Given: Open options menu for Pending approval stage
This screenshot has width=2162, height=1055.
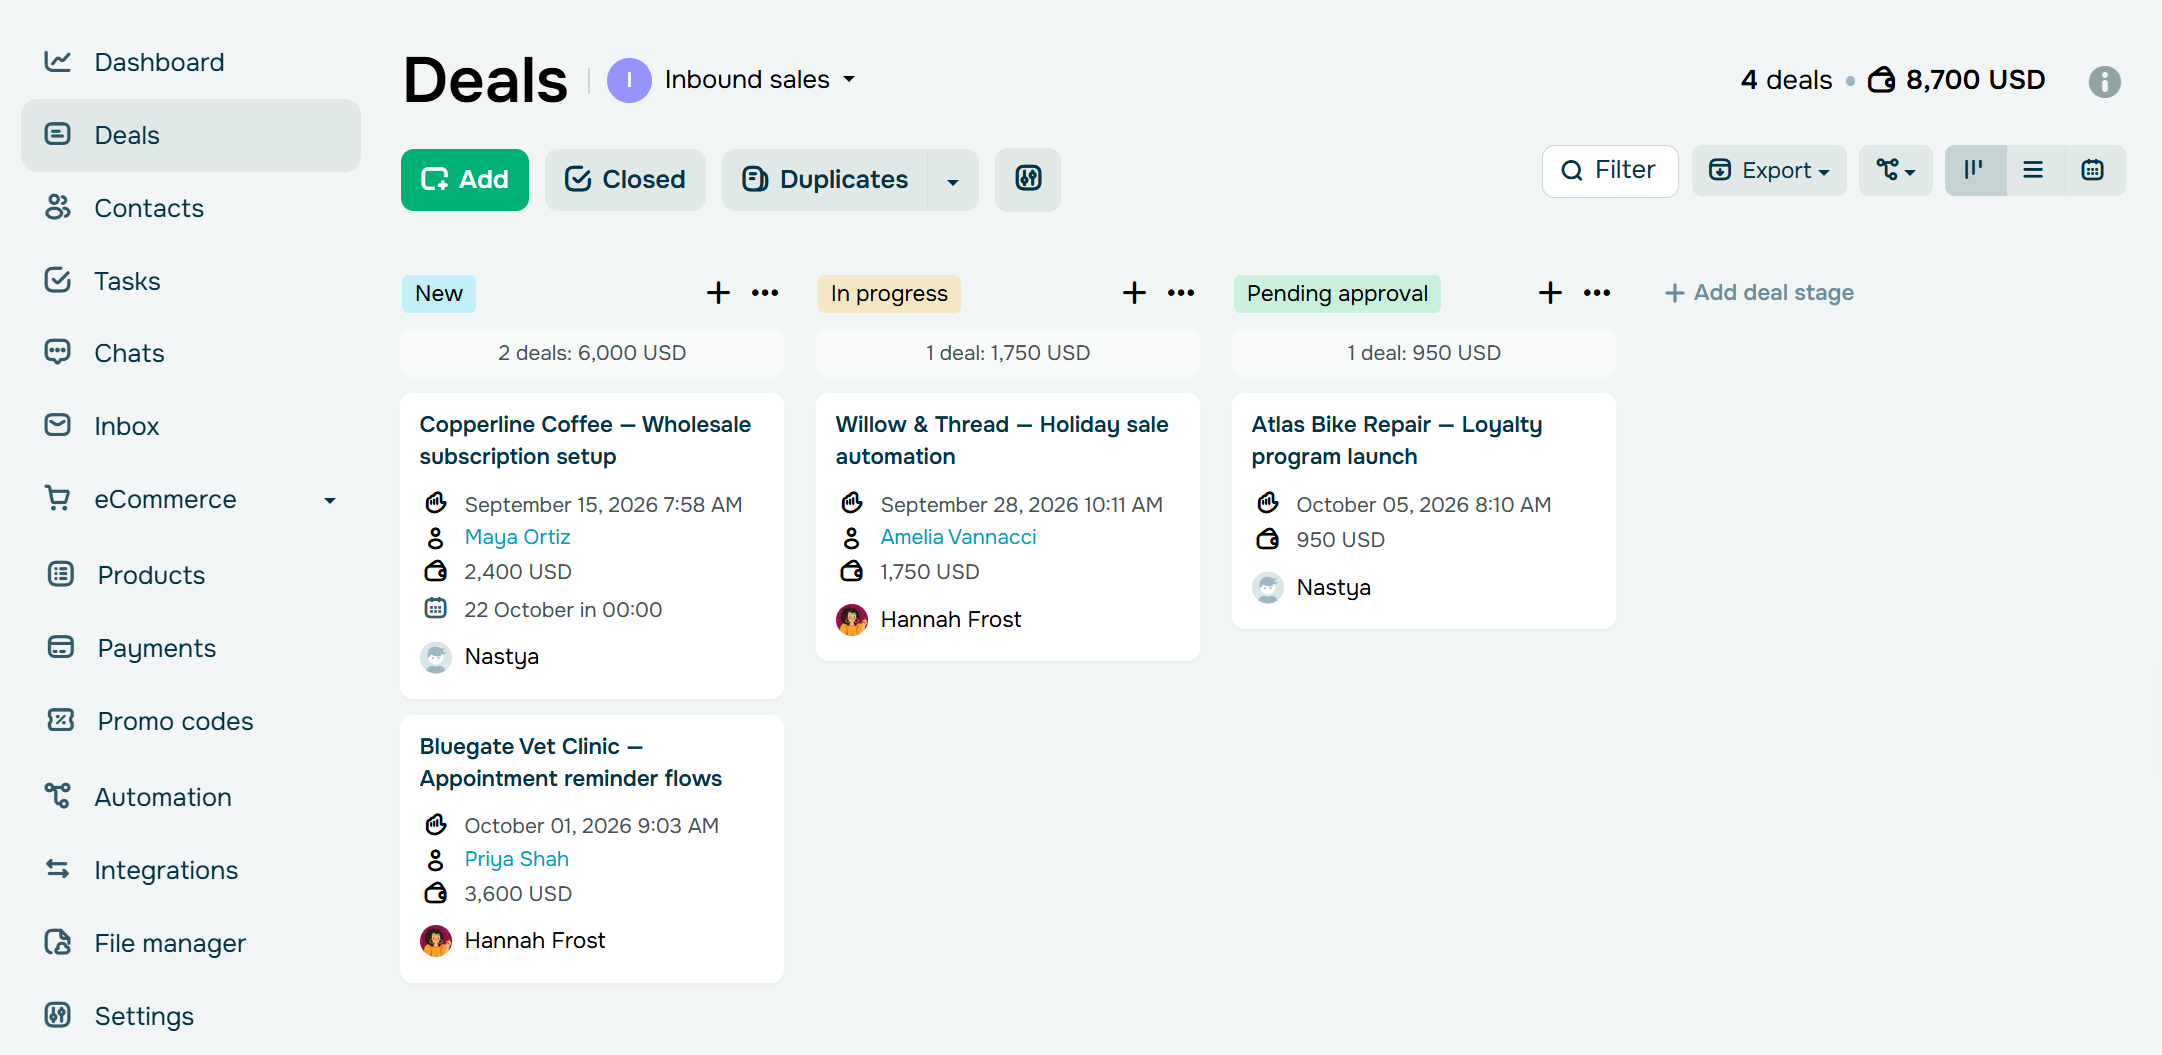Looking at the screenshot, I should click(1597, 293).
